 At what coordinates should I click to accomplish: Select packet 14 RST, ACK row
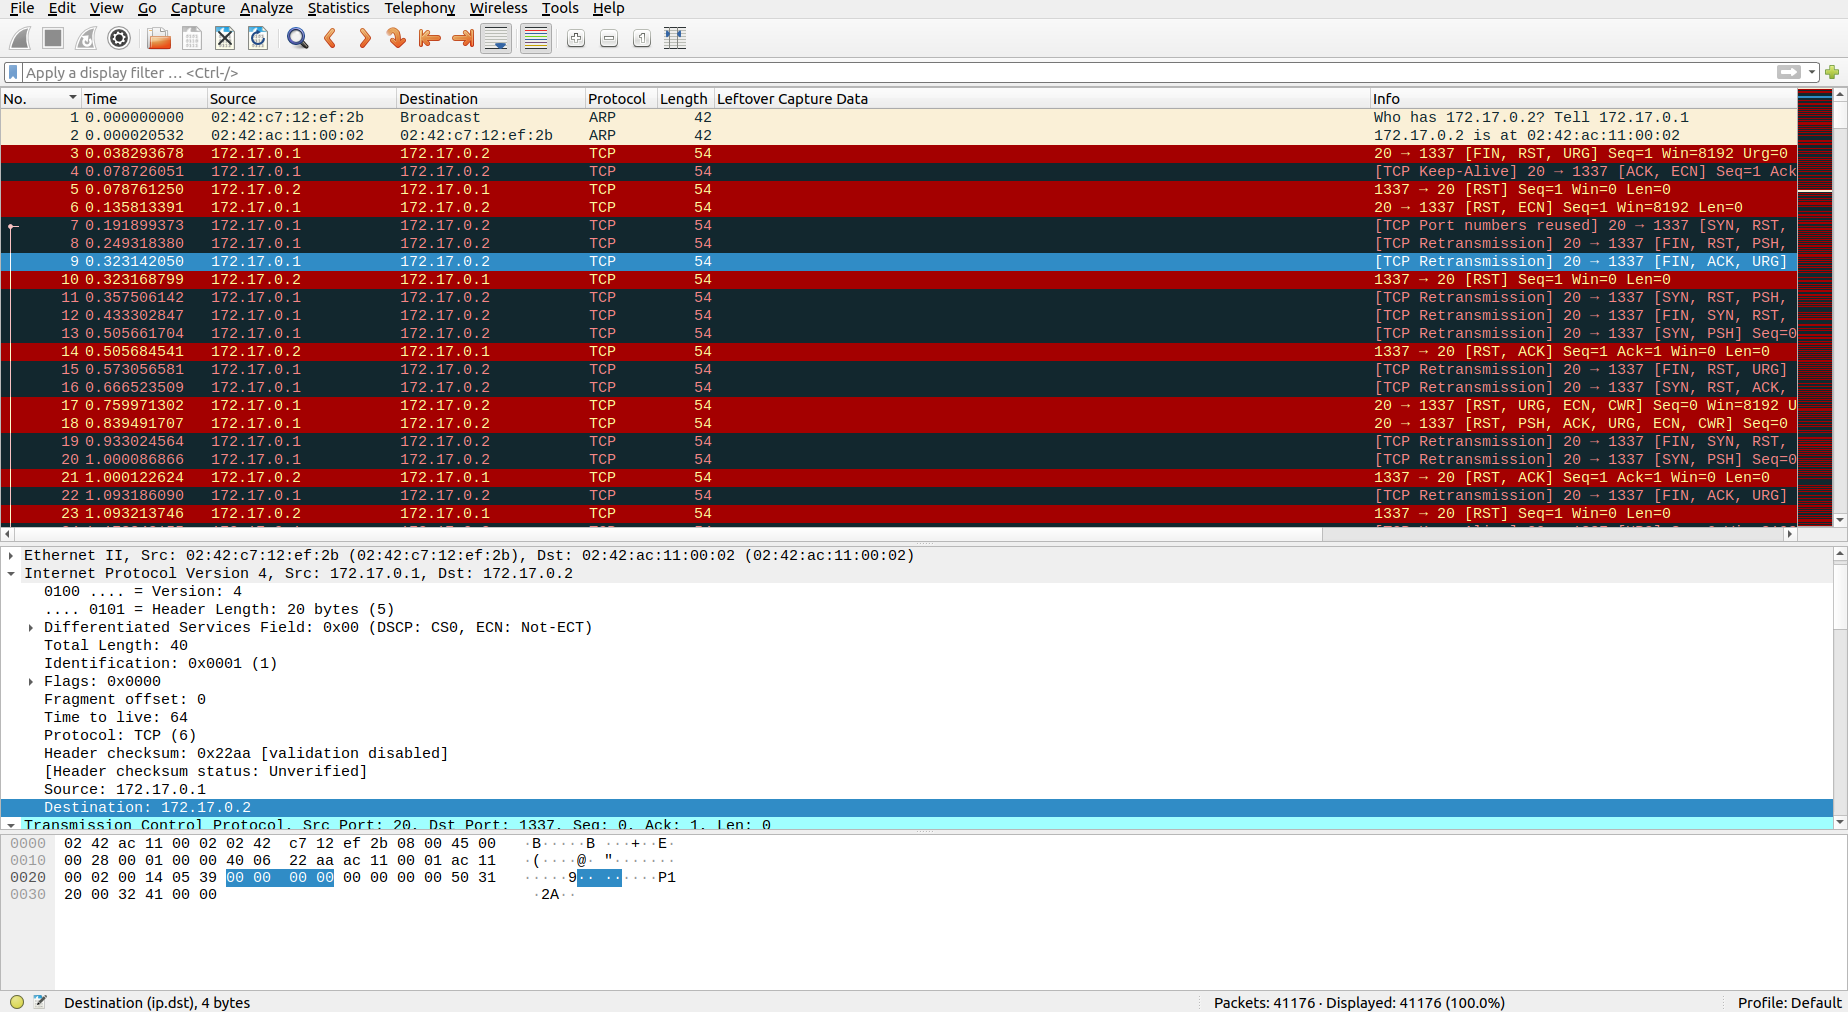[898, 351]
